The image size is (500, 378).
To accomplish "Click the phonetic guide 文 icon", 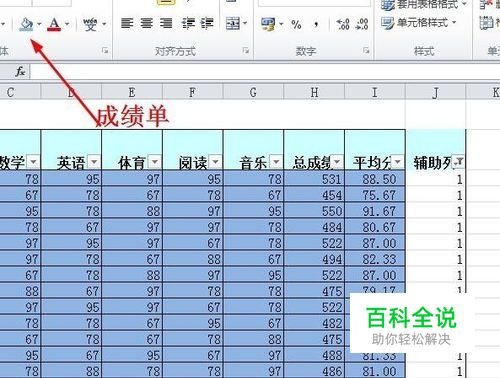I will pos(90,24).
